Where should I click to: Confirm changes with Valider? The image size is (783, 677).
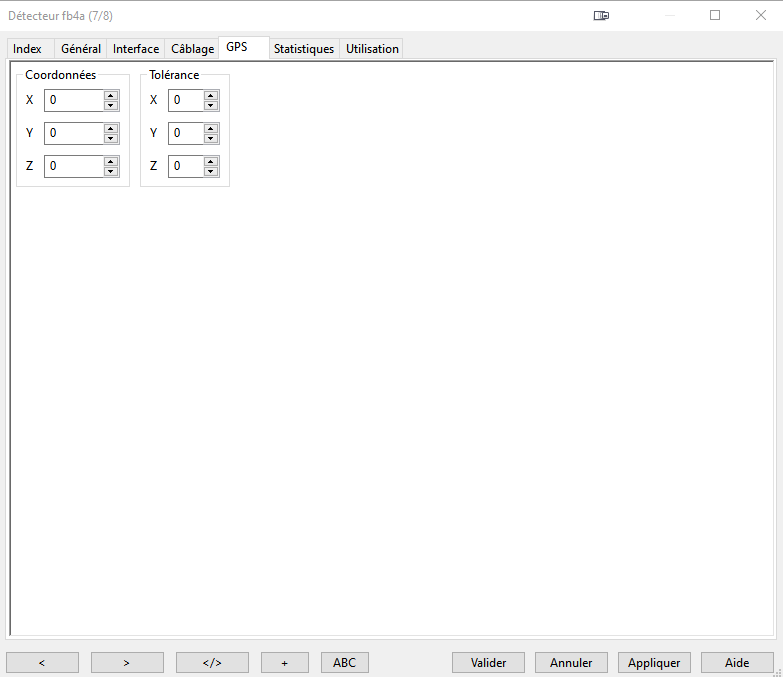coord(488,662)
